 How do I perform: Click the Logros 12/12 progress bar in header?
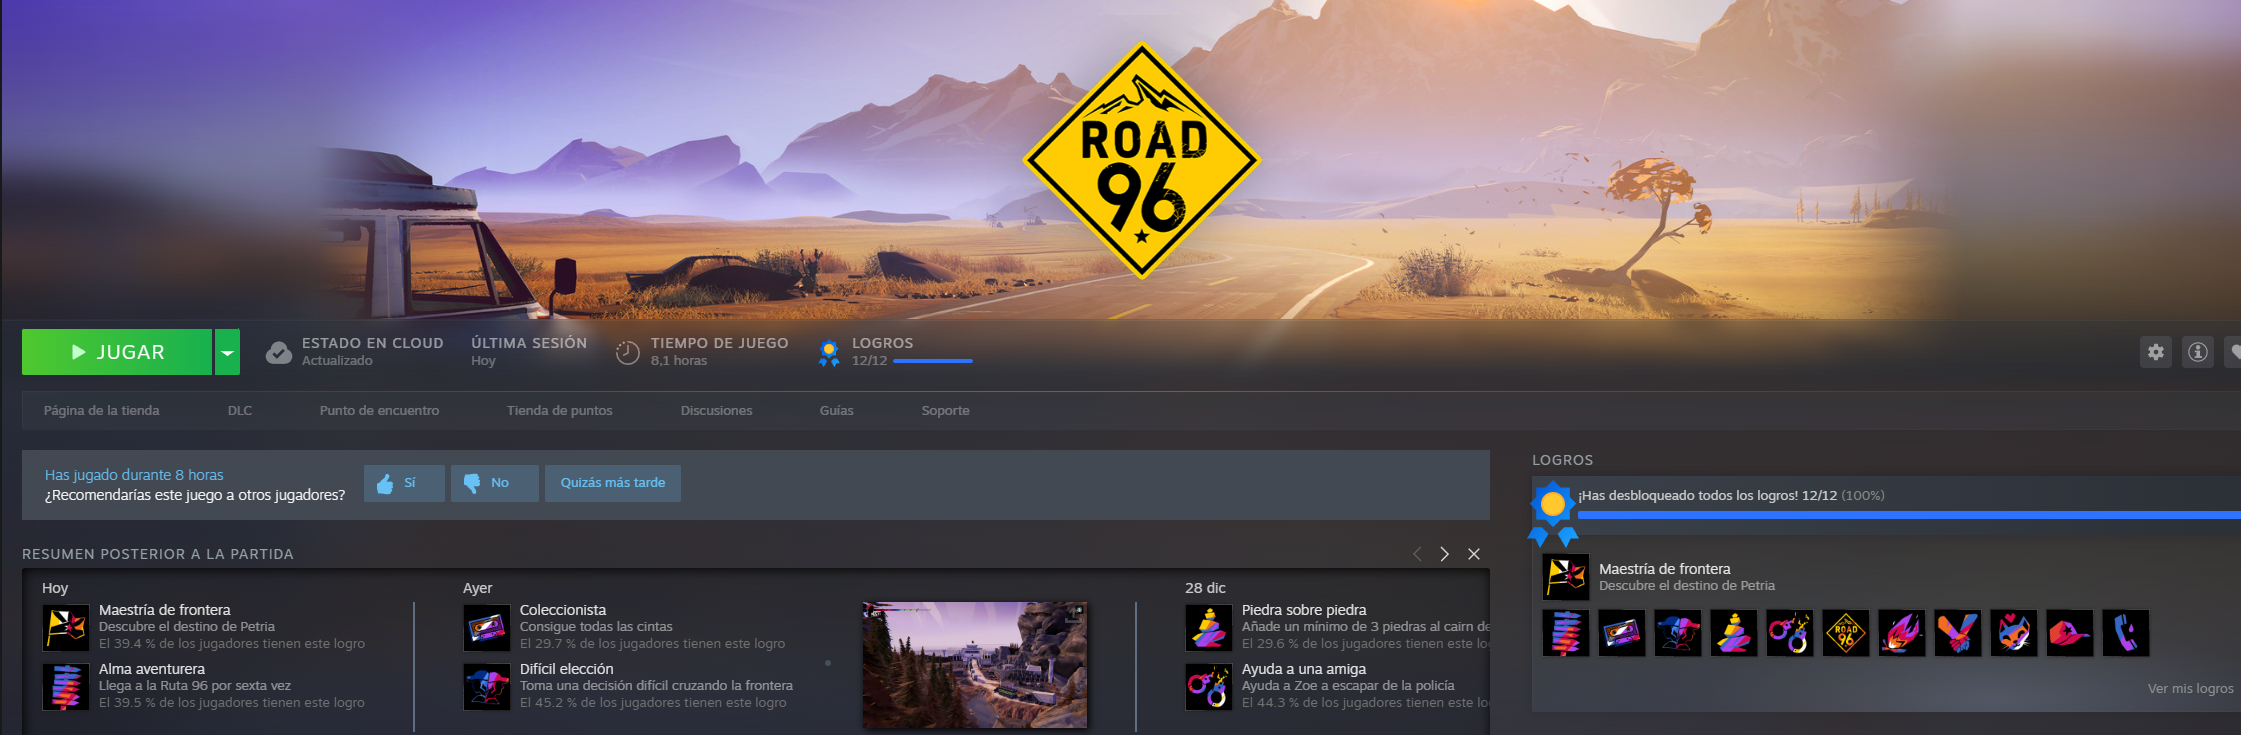[933, 361]
